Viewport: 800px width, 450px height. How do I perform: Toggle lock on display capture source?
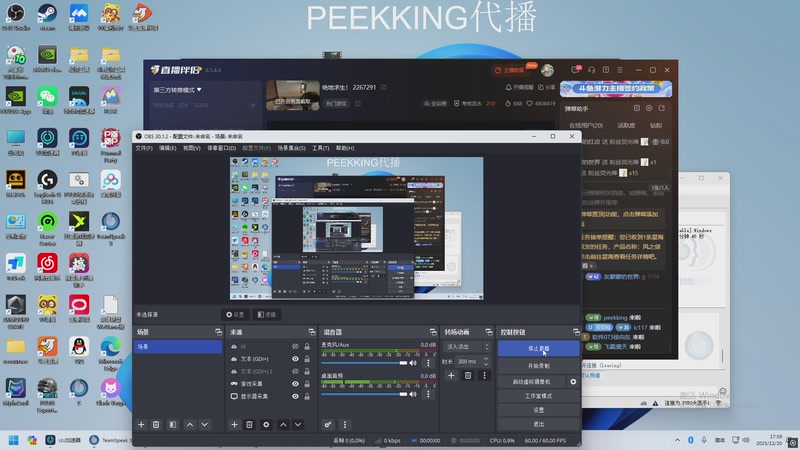(307, 396)
